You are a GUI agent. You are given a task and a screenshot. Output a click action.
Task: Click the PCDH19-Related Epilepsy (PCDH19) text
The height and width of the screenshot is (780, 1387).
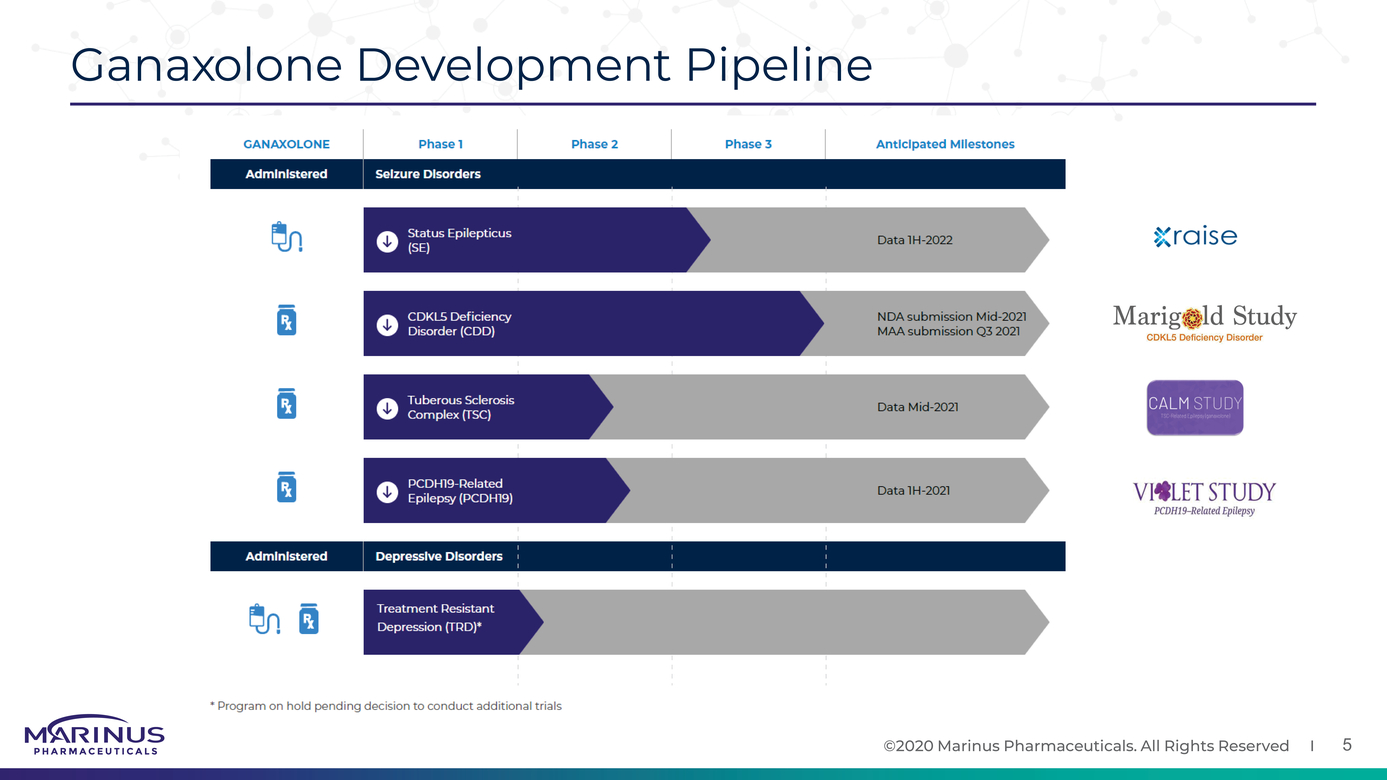[x=460, y=491]
